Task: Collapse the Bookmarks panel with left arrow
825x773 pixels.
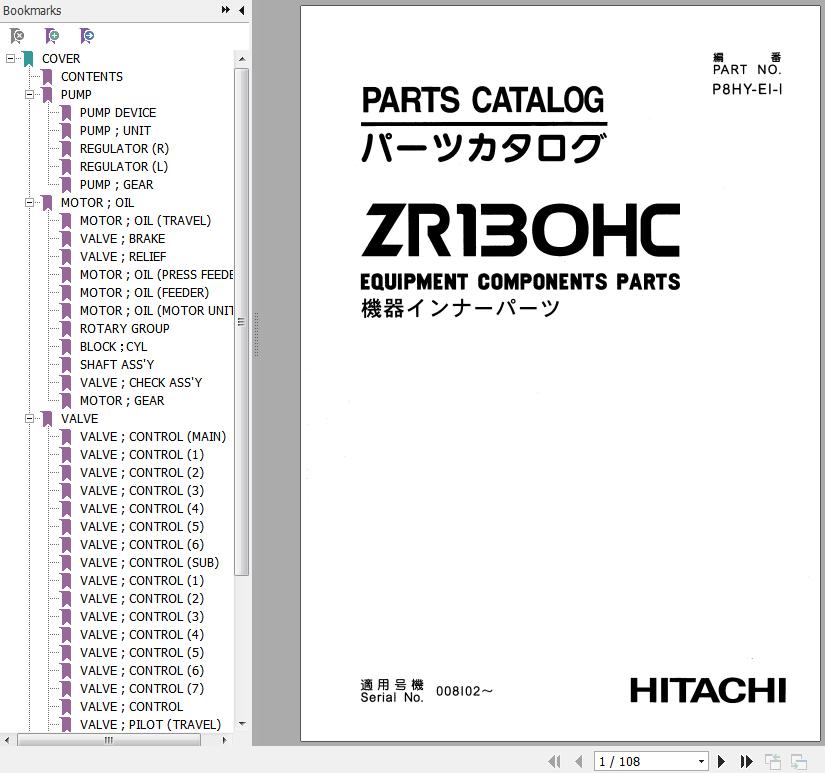Action: click(x=241, y=10)
